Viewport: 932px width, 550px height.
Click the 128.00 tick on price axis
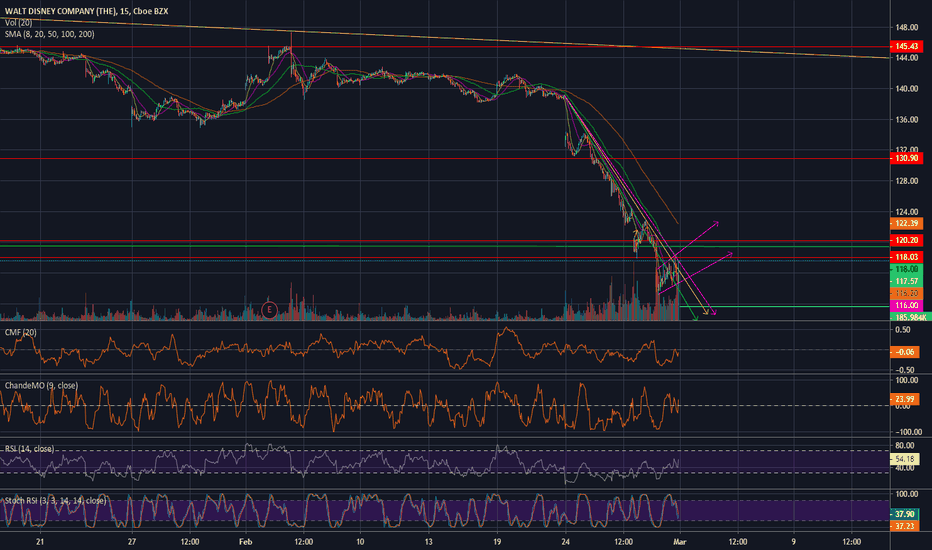907,181
